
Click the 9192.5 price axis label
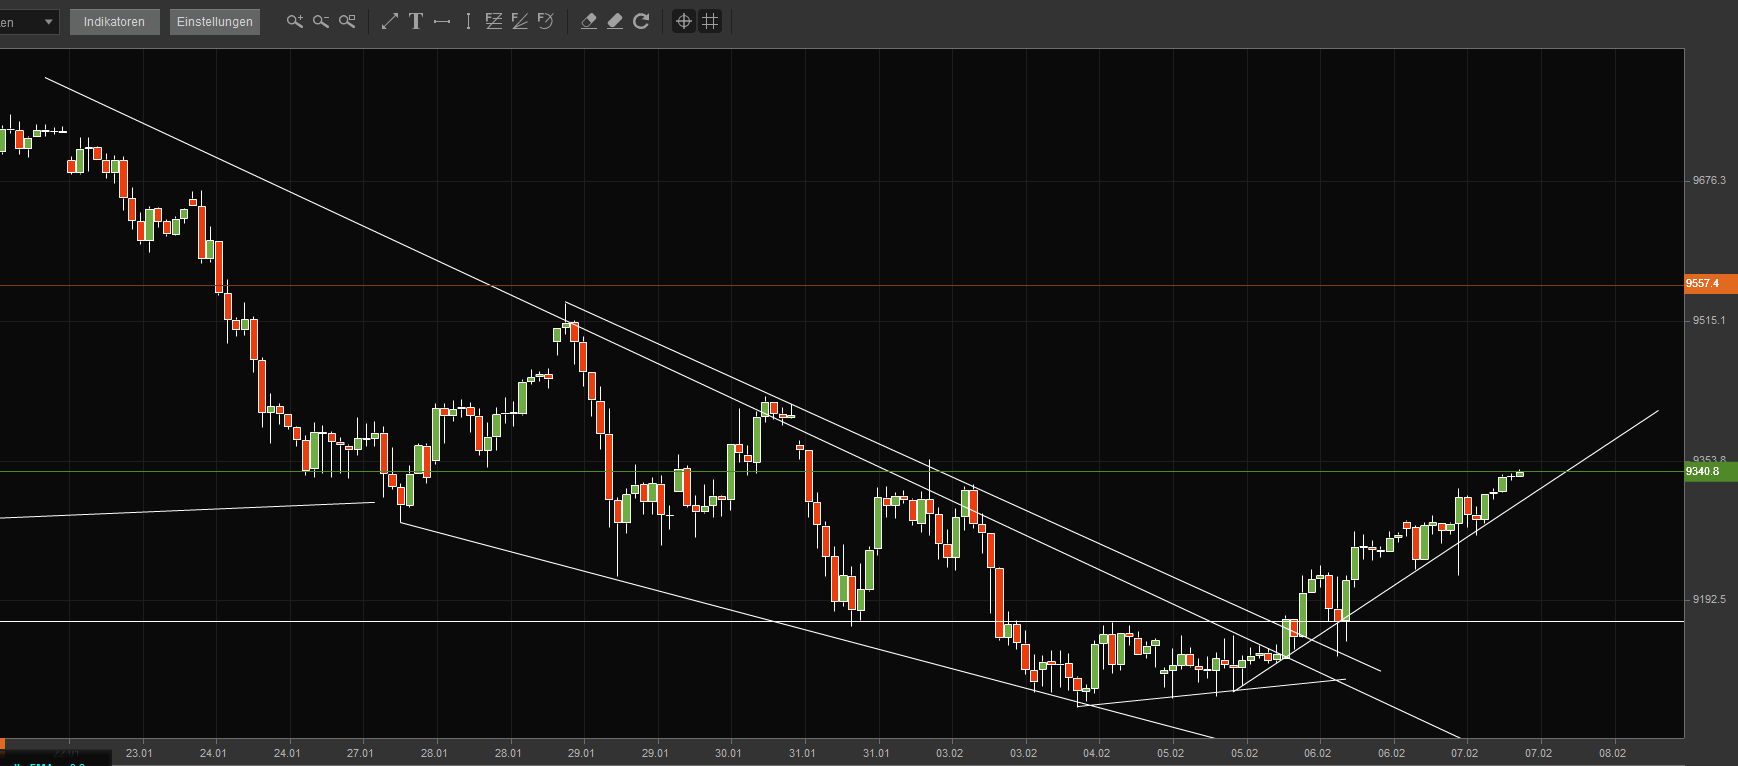(1709, 600)
